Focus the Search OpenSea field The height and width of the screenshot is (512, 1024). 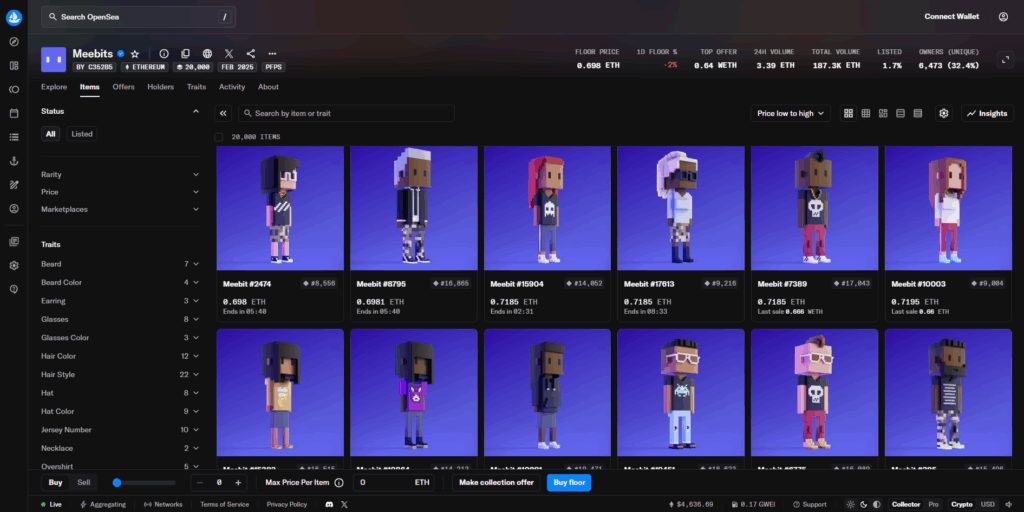[x=138, y=17]
